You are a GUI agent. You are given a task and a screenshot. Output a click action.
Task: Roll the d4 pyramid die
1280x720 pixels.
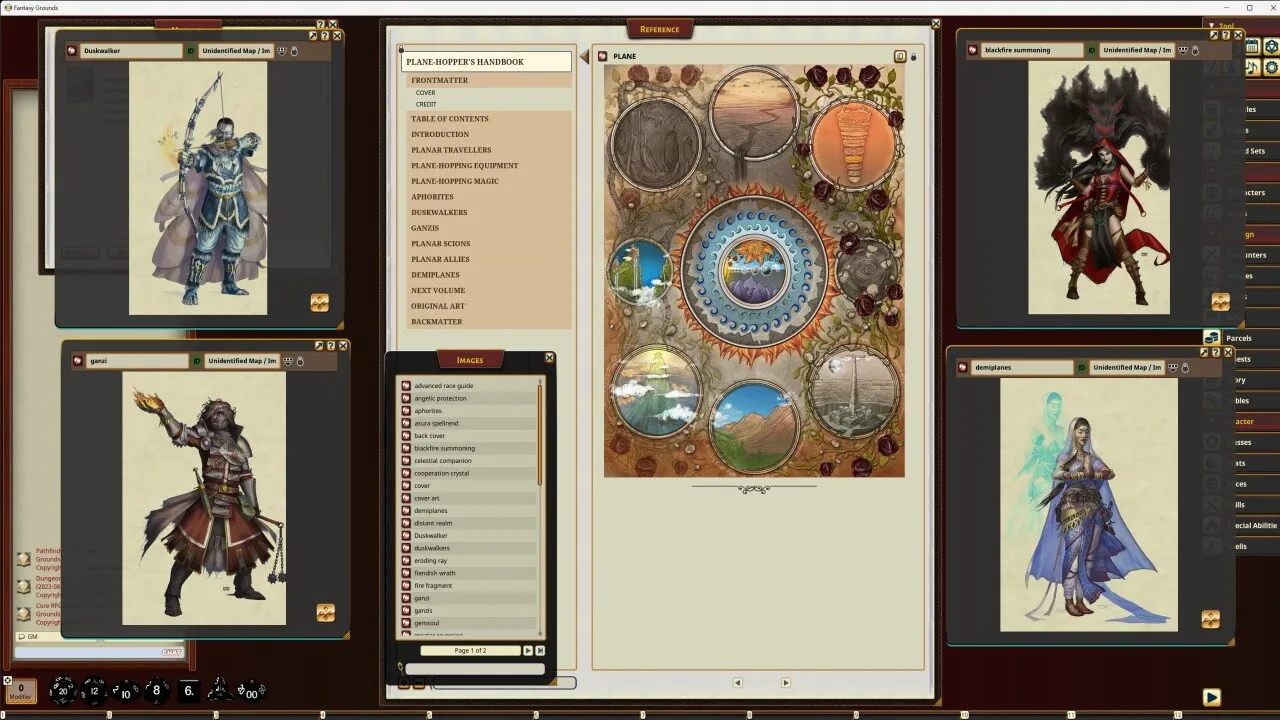click(x=220, y=690)
